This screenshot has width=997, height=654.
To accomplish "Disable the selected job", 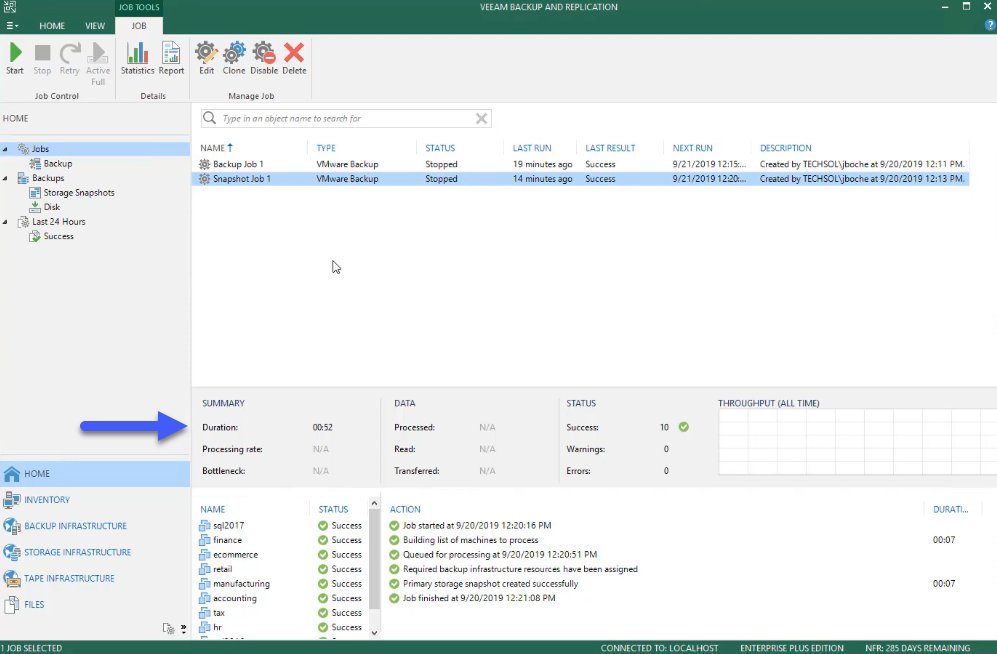I will 264,58.
